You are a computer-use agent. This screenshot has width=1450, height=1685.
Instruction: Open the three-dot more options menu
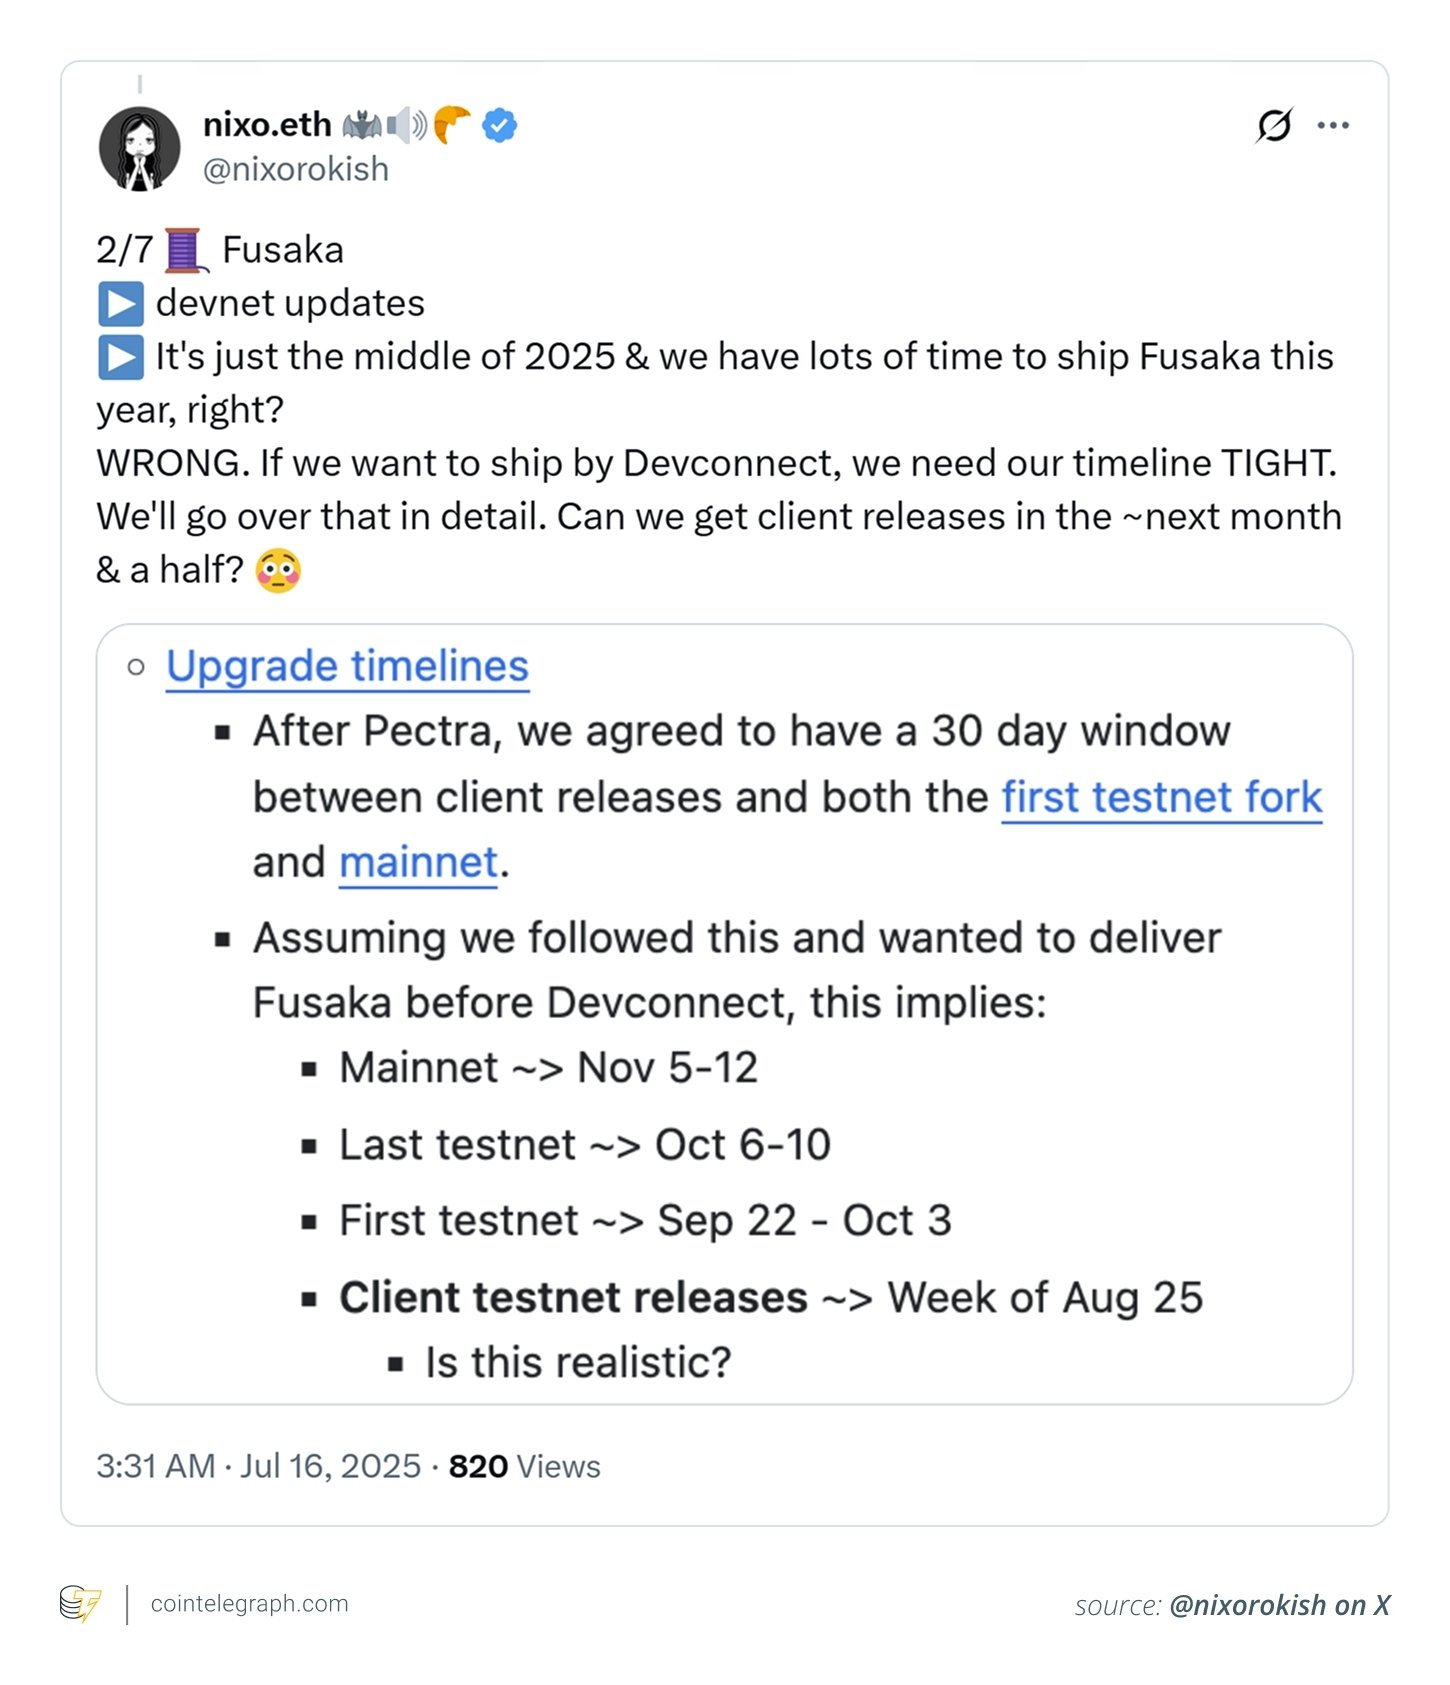(1333, 126)
